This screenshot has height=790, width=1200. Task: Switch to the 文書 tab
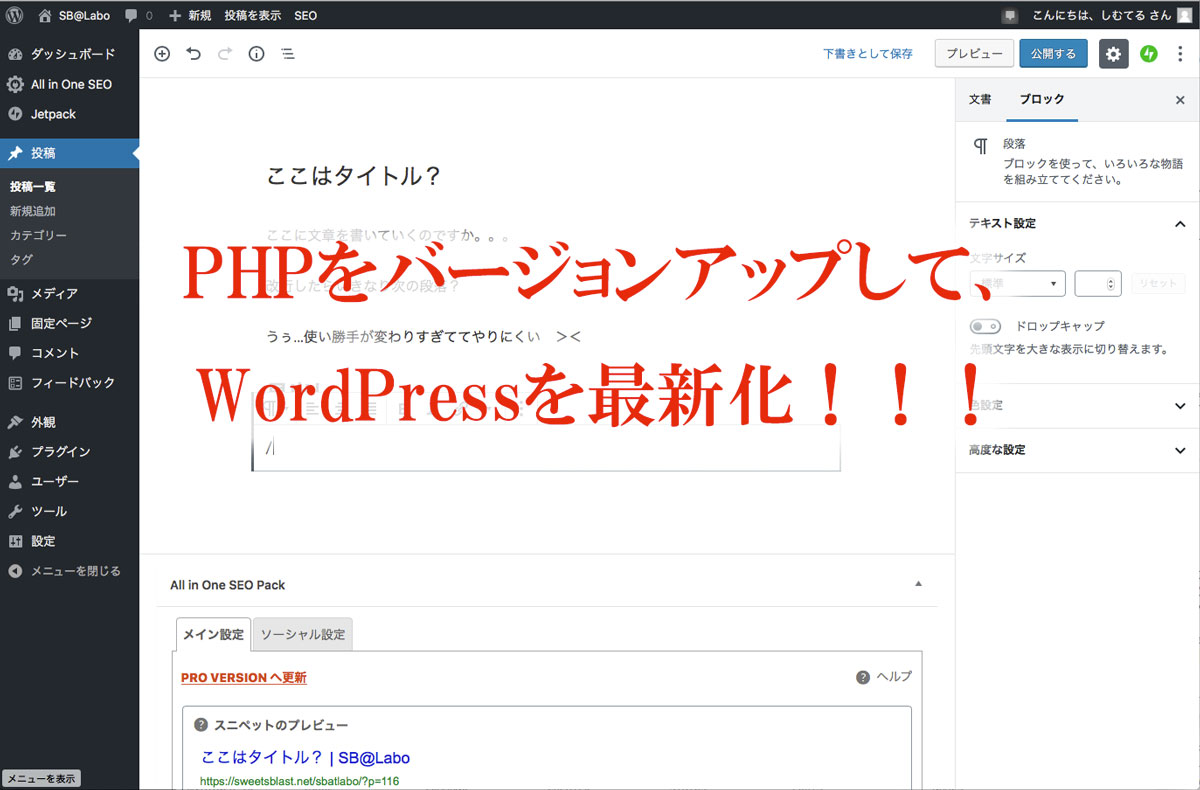point(980,99)
